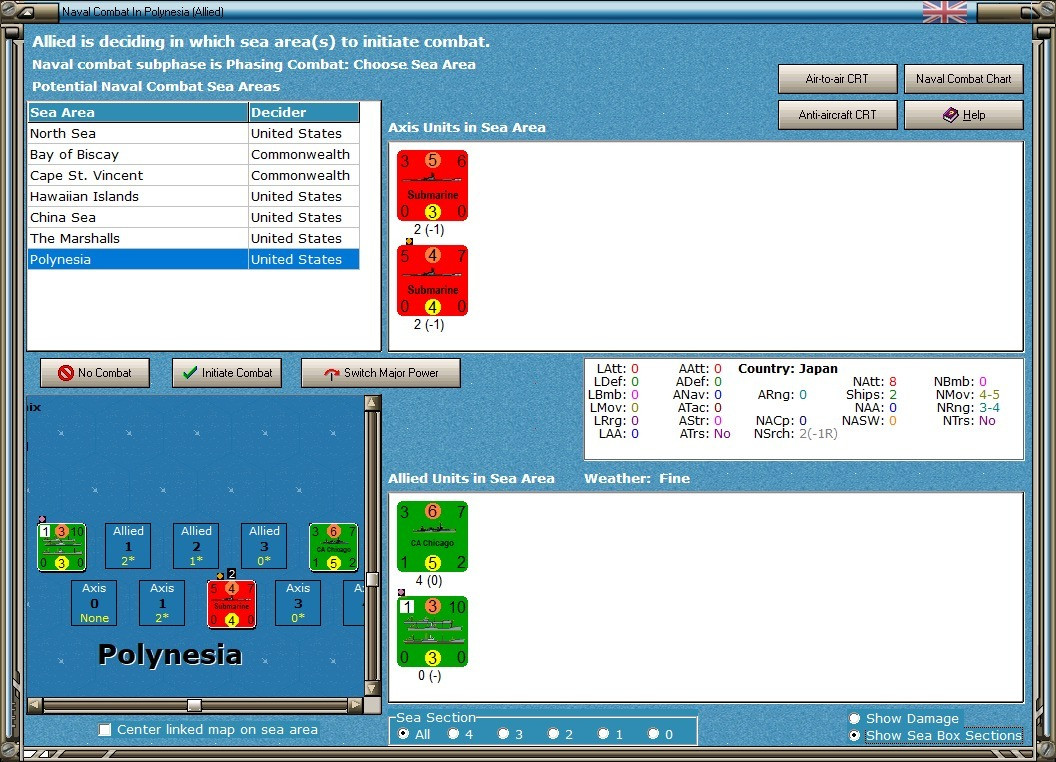
Task: Click the Allied 2 sea box section
Action: coord(196,546)
